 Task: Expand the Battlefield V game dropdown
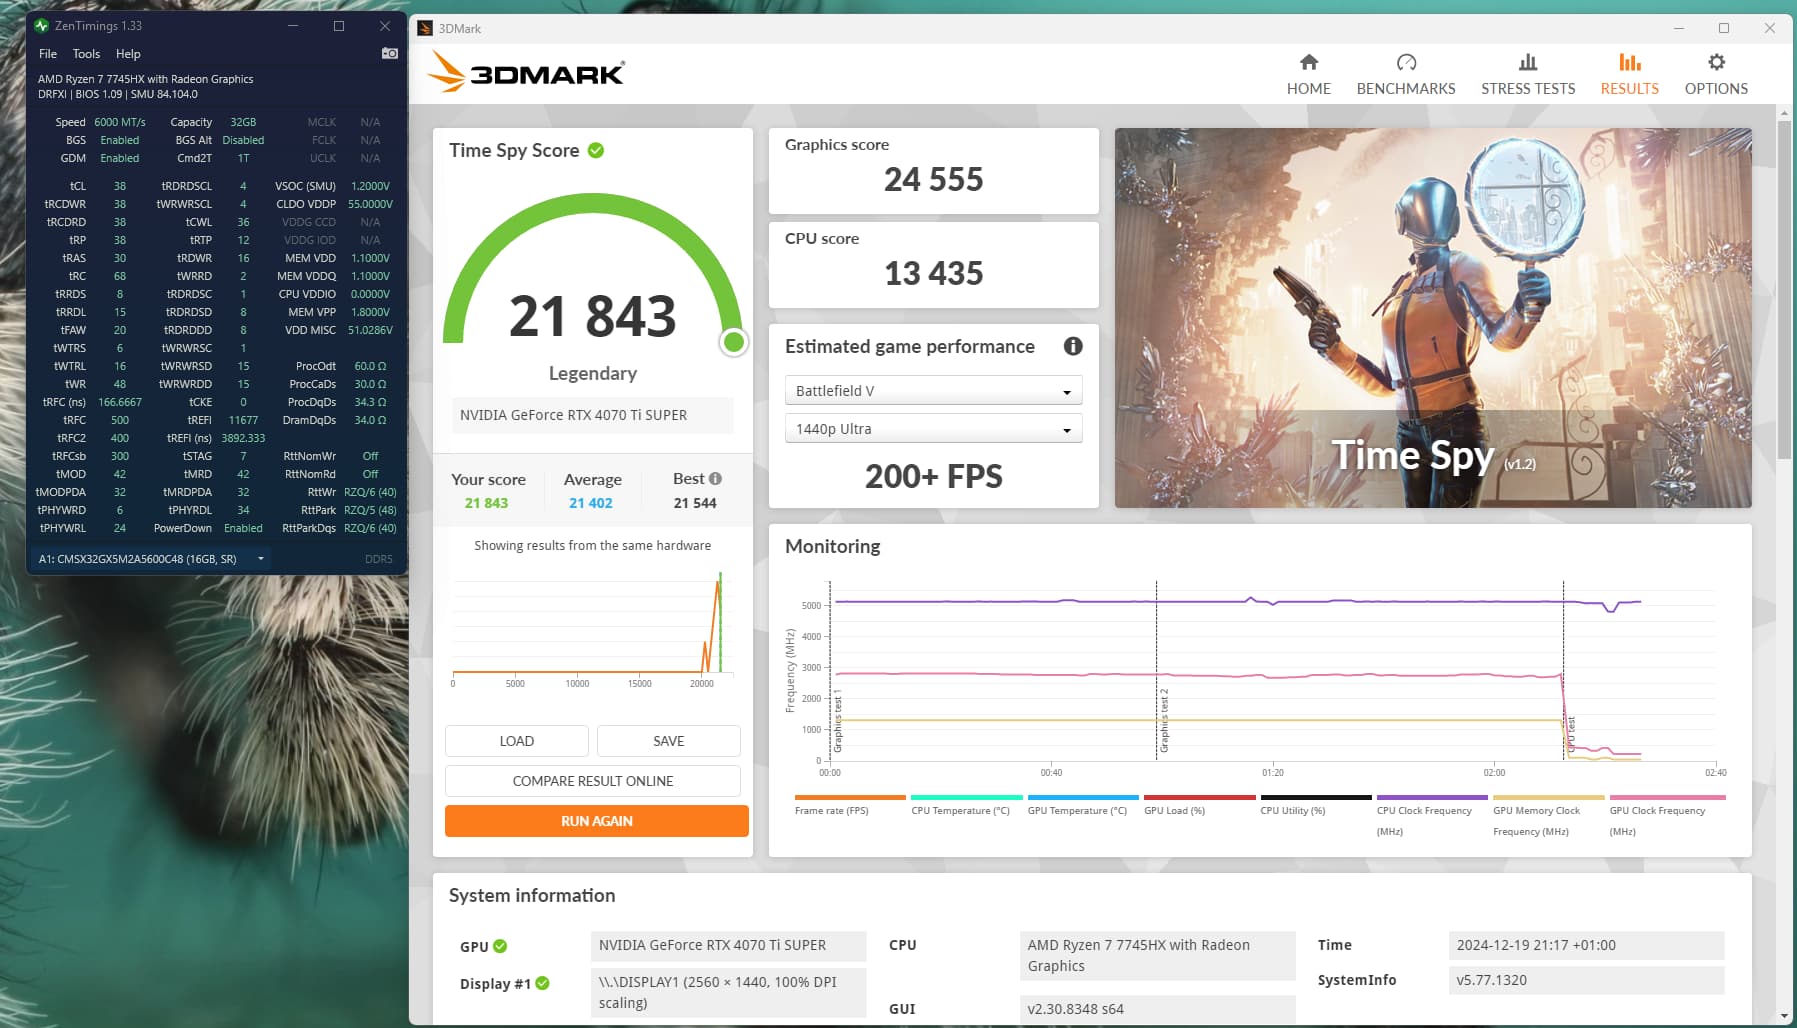pyautogui.click(x=933, y=391)
